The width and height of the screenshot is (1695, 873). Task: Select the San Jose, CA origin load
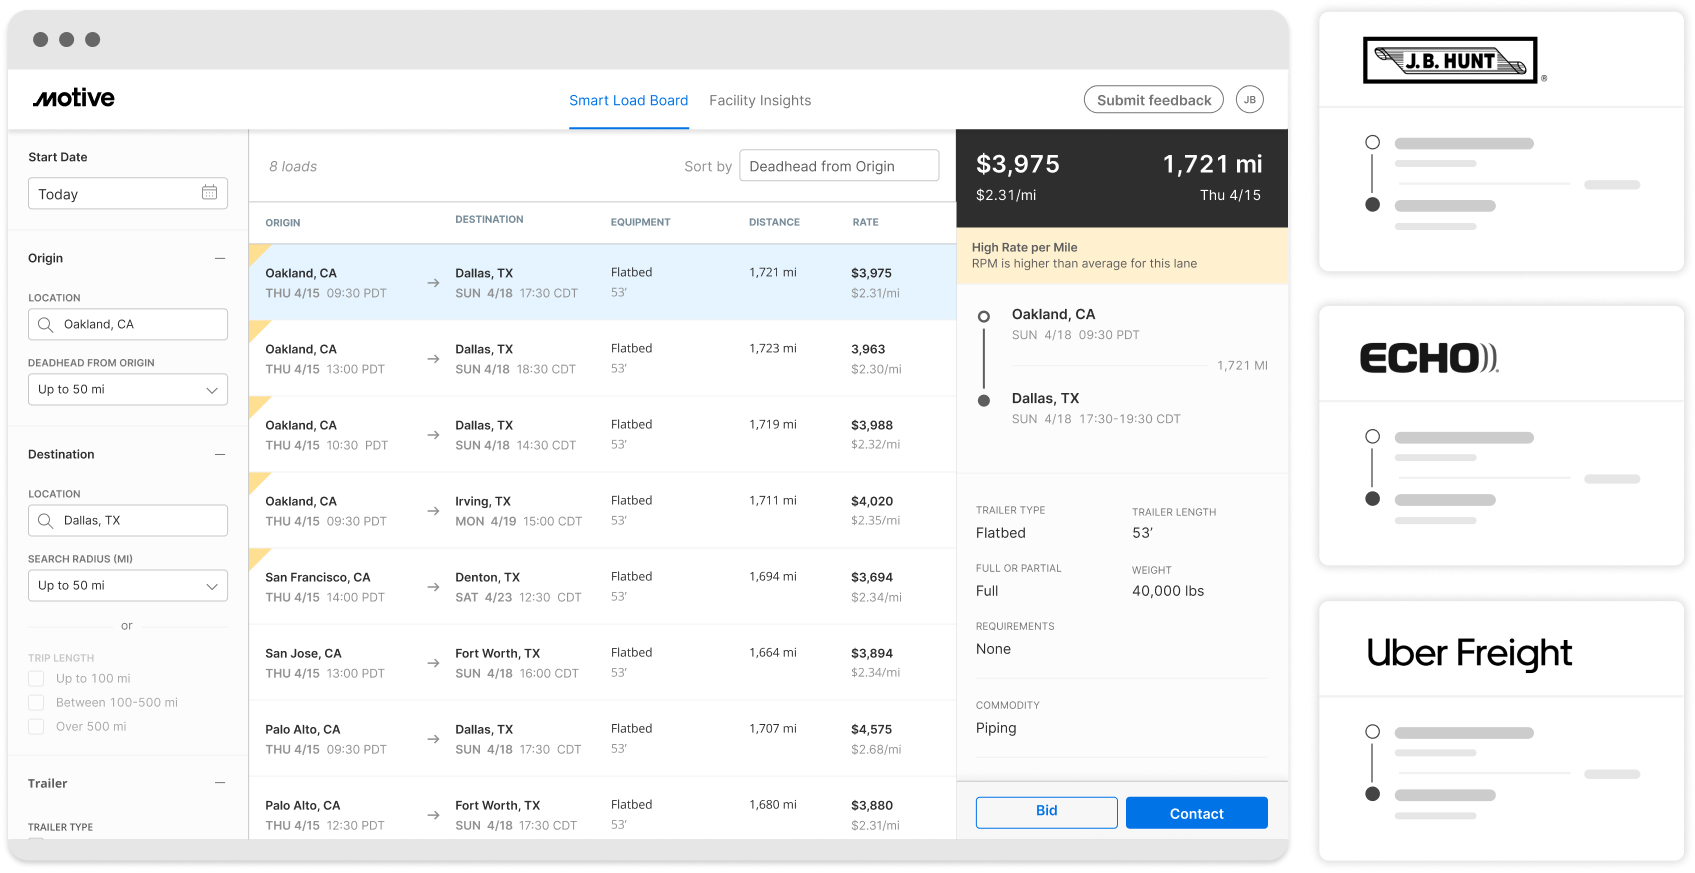tap(602, 662)
